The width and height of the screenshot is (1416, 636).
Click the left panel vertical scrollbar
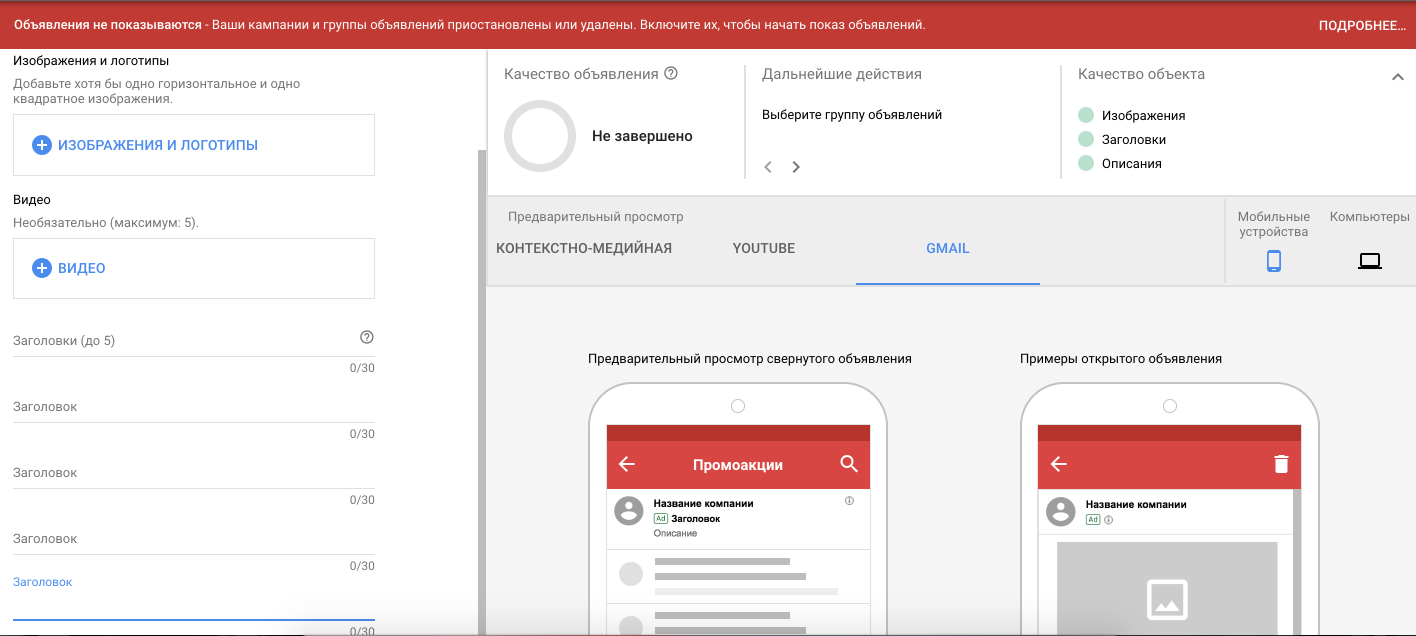coord(481,390)
